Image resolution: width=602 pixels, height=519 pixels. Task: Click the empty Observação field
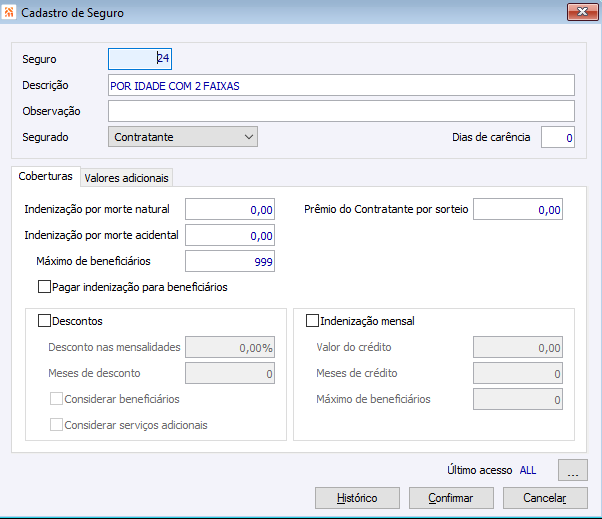pos(341,111)
